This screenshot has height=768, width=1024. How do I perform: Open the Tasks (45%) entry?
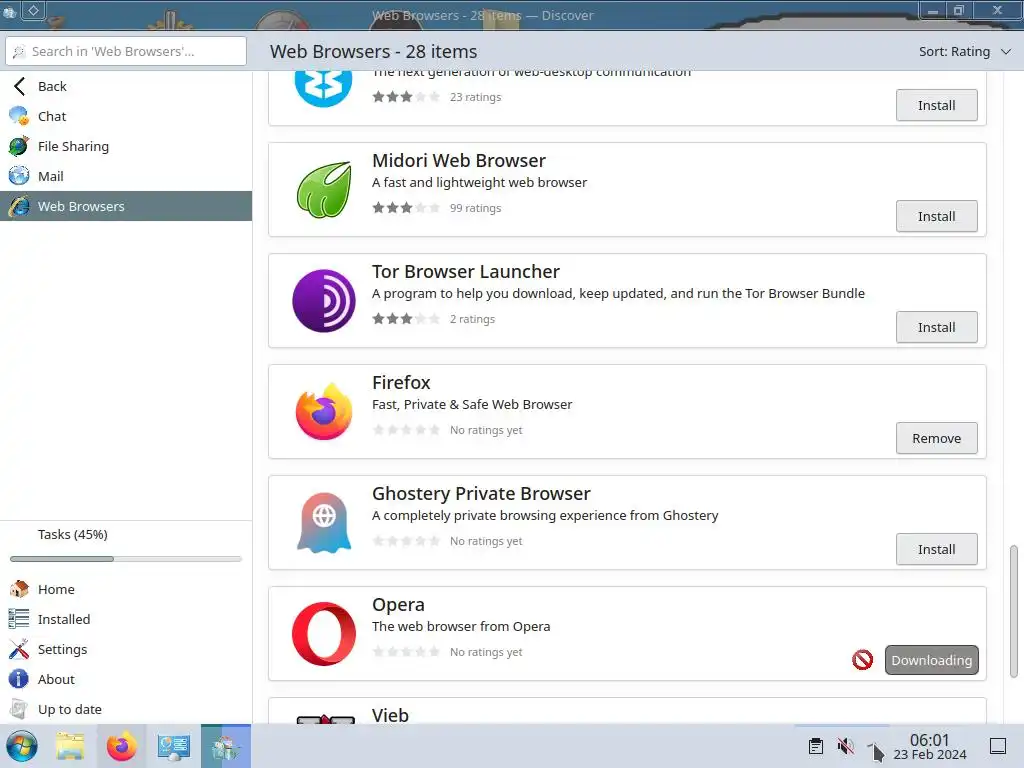[126, 534]
